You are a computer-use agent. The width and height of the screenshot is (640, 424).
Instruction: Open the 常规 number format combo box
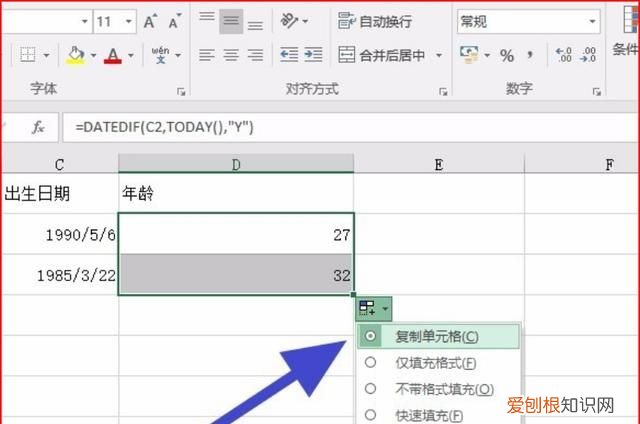[x=529, y=21]
